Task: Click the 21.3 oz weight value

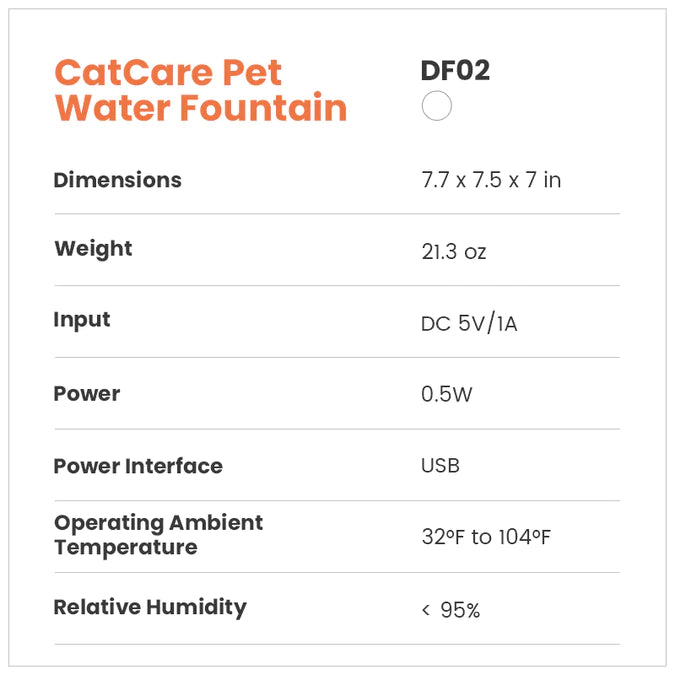Action: [454, 252]
